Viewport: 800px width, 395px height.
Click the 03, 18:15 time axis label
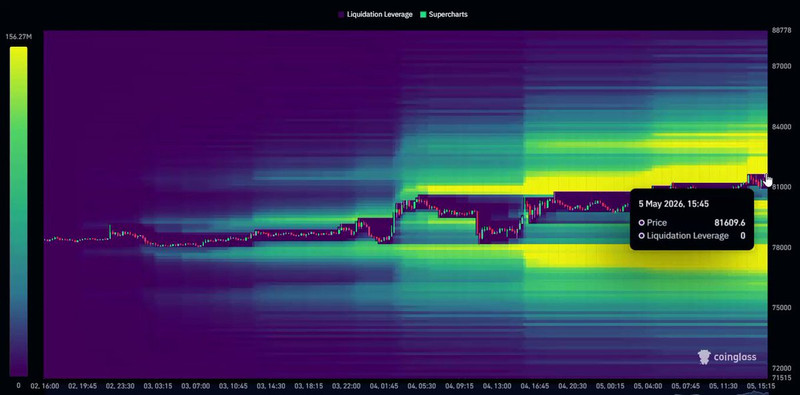tap(309, 386)
